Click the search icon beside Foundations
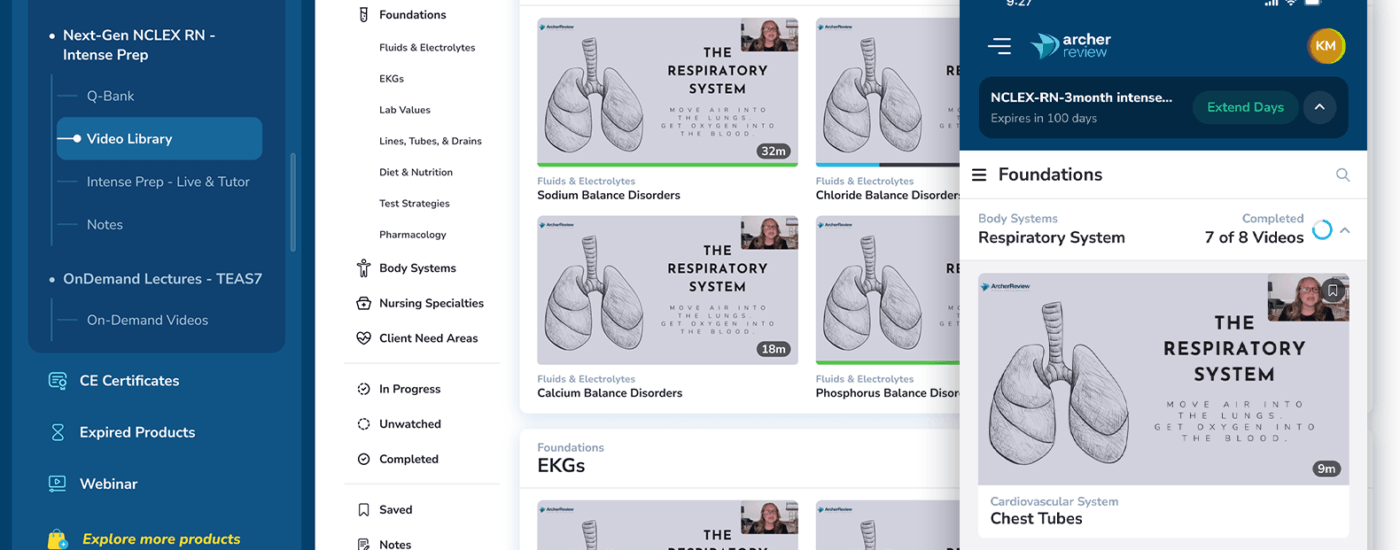The width and height of the screenshot is (1400, 550). (1342, 175)
